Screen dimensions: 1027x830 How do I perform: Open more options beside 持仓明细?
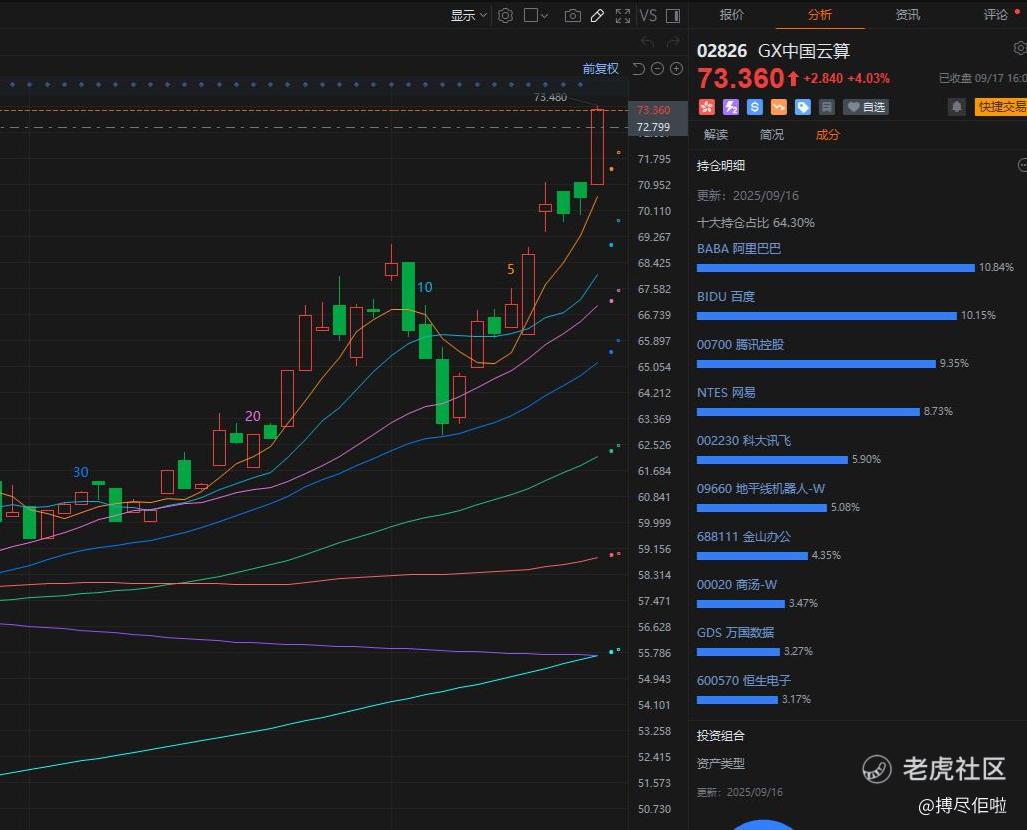click(x=1022, y=165)
